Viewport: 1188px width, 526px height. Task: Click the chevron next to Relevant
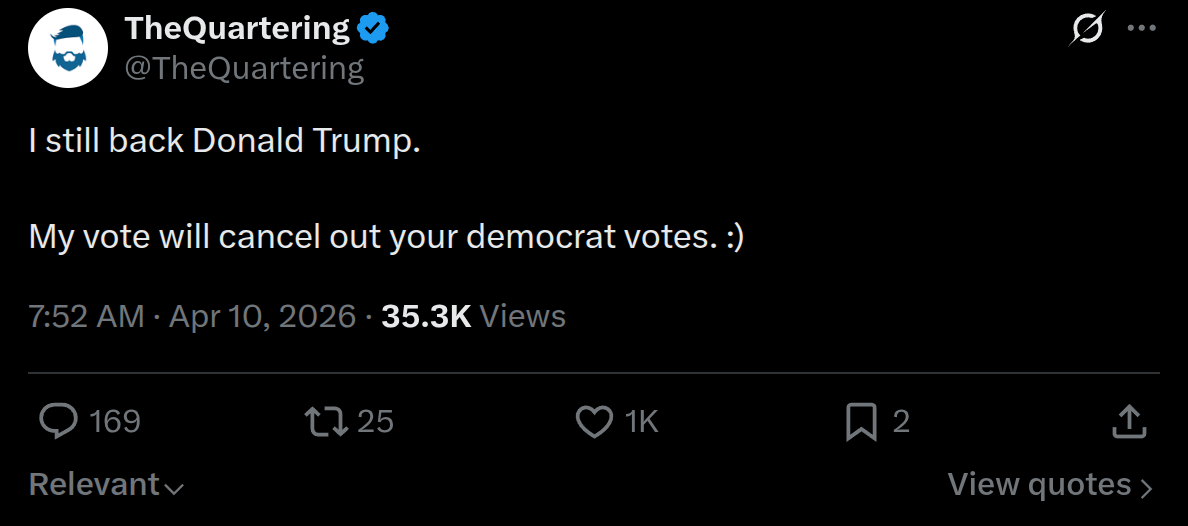[x=174, y=488]
